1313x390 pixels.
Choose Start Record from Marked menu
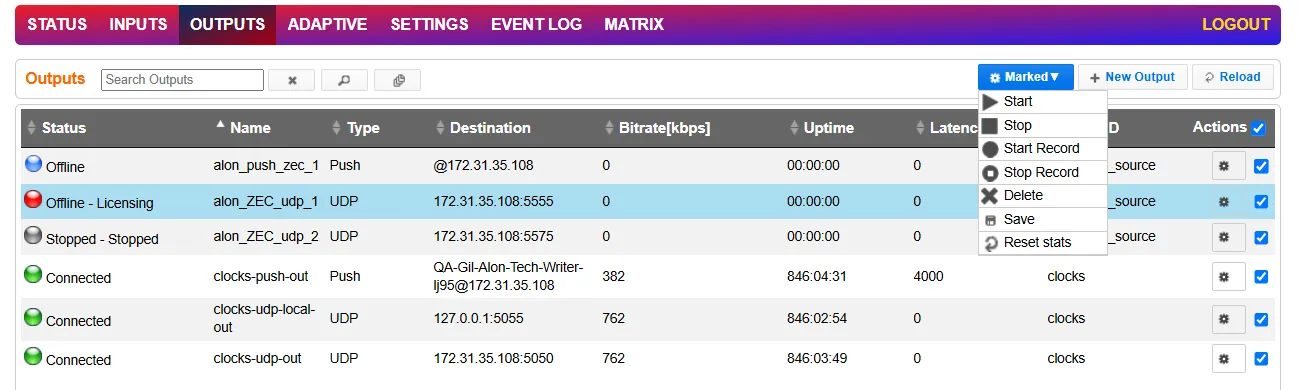[1042, 148]
